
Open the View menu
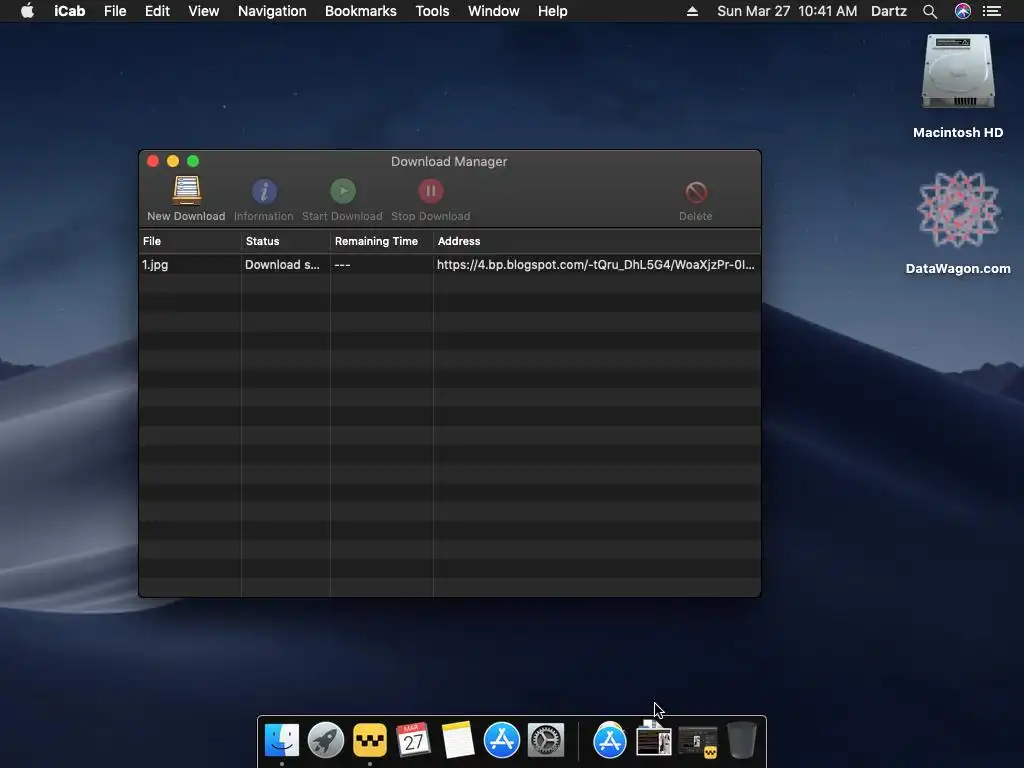tap(204, 11)
